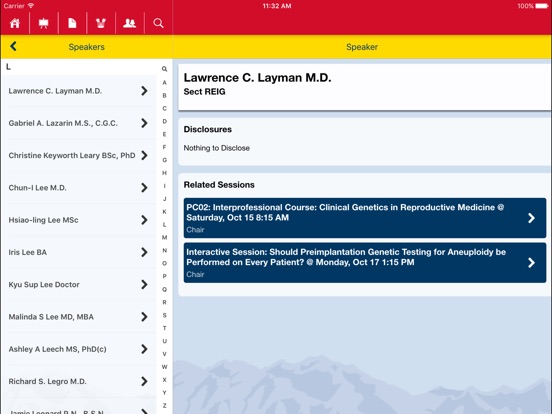Image resolution: width=552 pixels, height=414 pixels.
Task: Tap the magnifier search icon in toolbar
Action: pyautogui.click(x=158, y=23)
